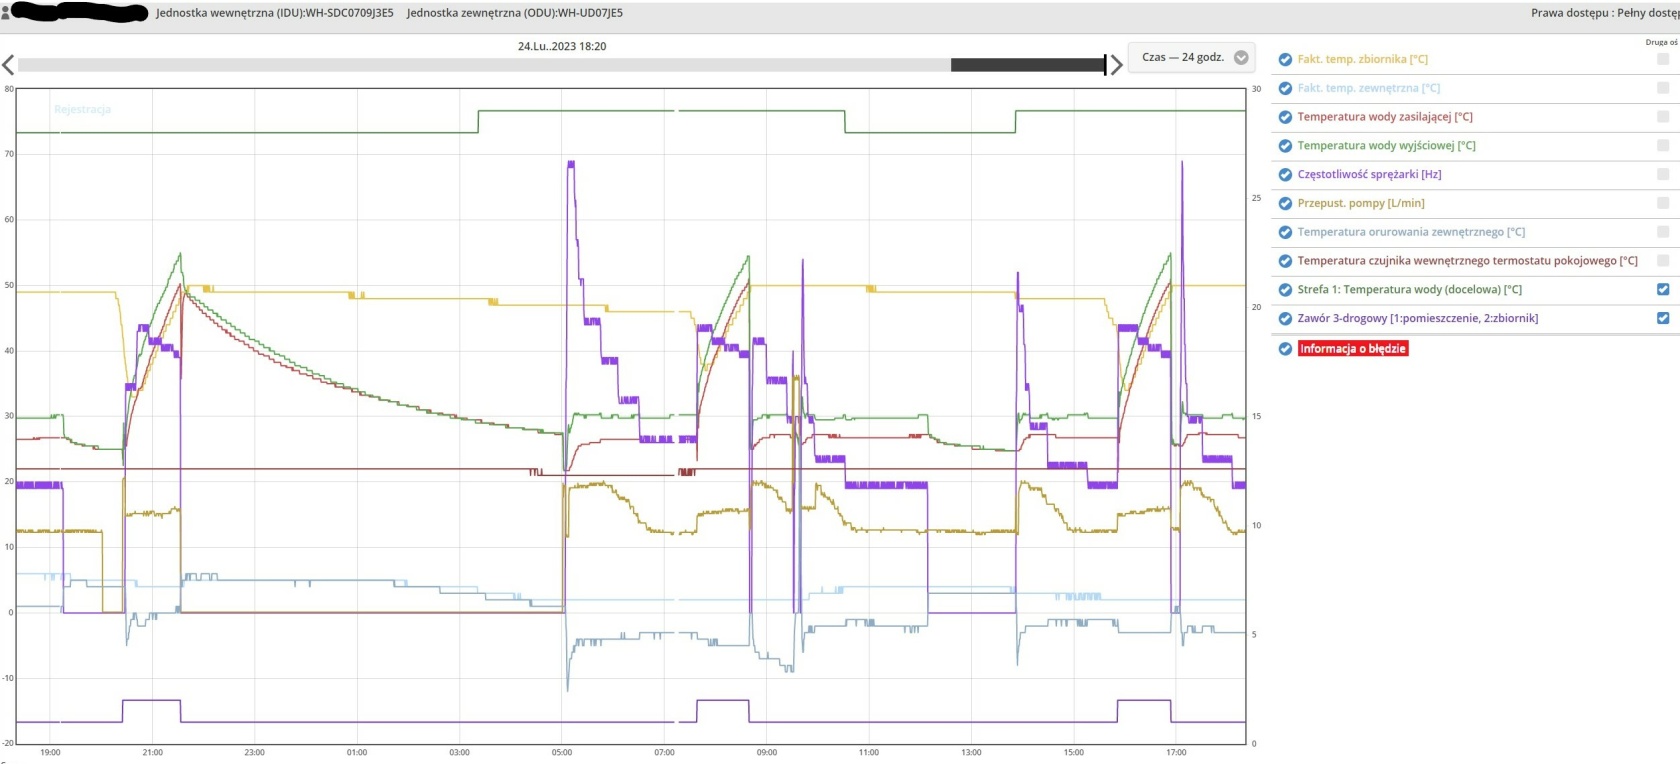The width and height of the screenshot is (1680, 764).
Task: Toggle visibility icon for Fakt. temp. zbiornika
Action: [x=1285, y=59]
